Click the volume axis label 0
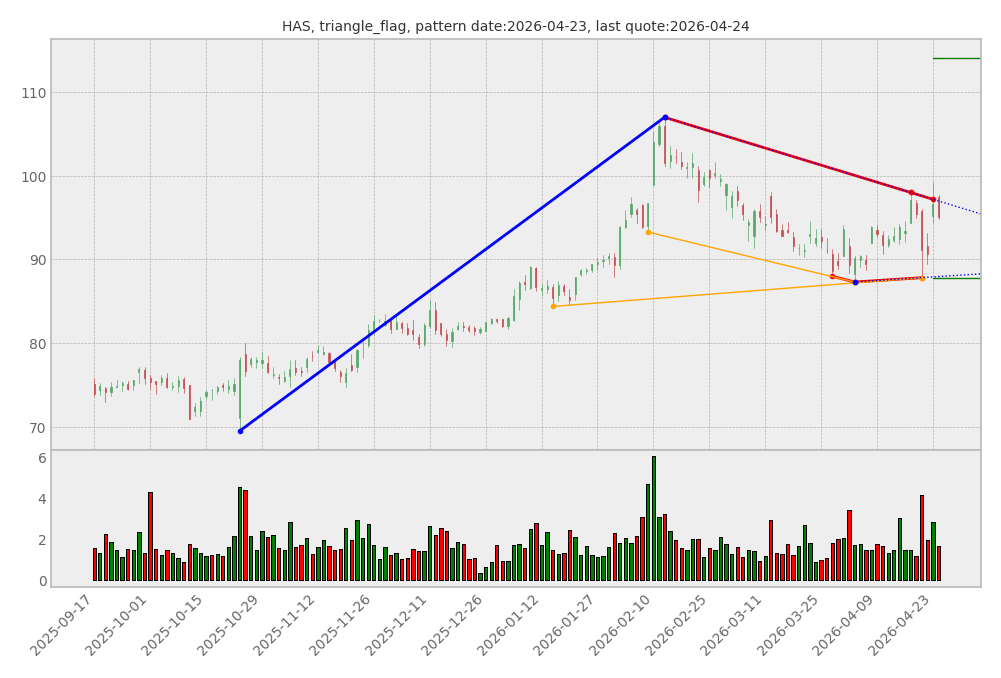This screenshot has height=678, width=1001. [x=42, y=581]
